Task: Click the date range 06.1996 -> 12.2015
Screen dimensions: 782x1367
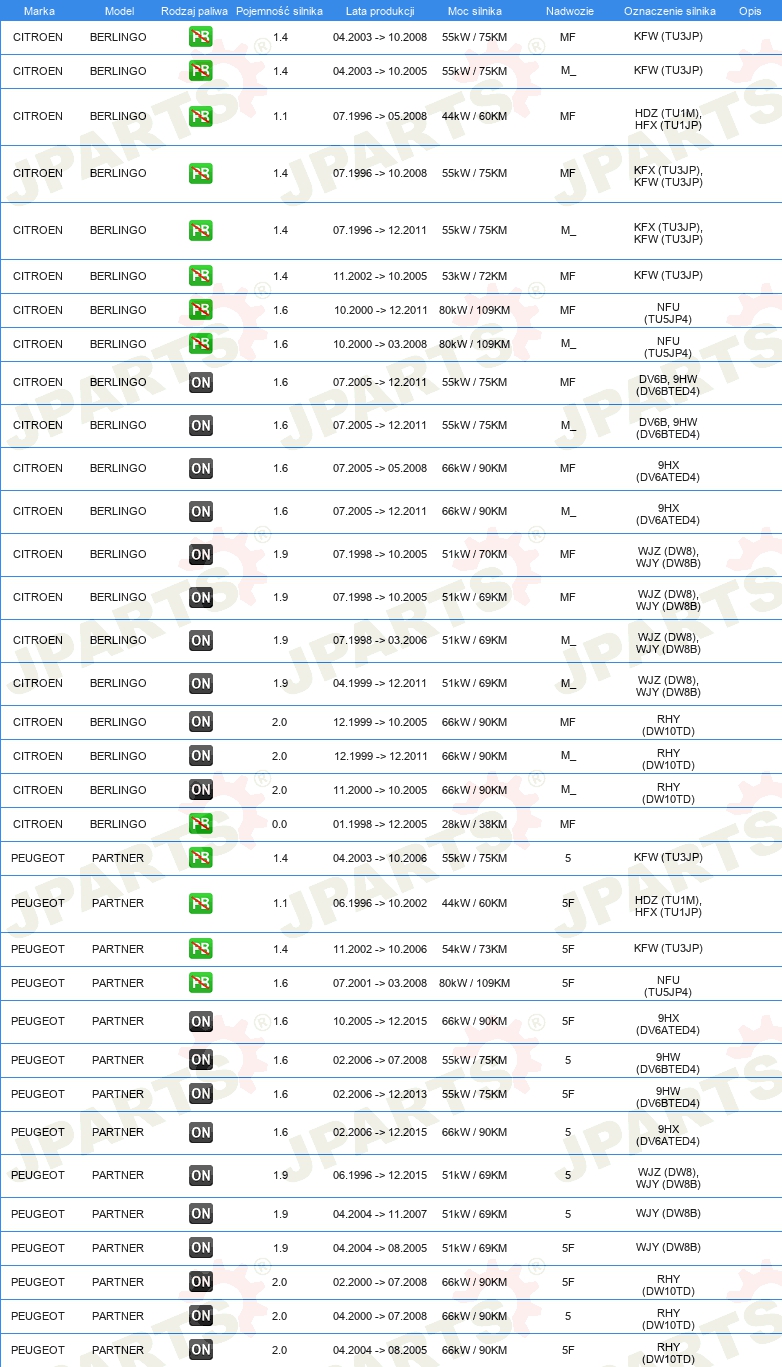Action: (380, 1175)
